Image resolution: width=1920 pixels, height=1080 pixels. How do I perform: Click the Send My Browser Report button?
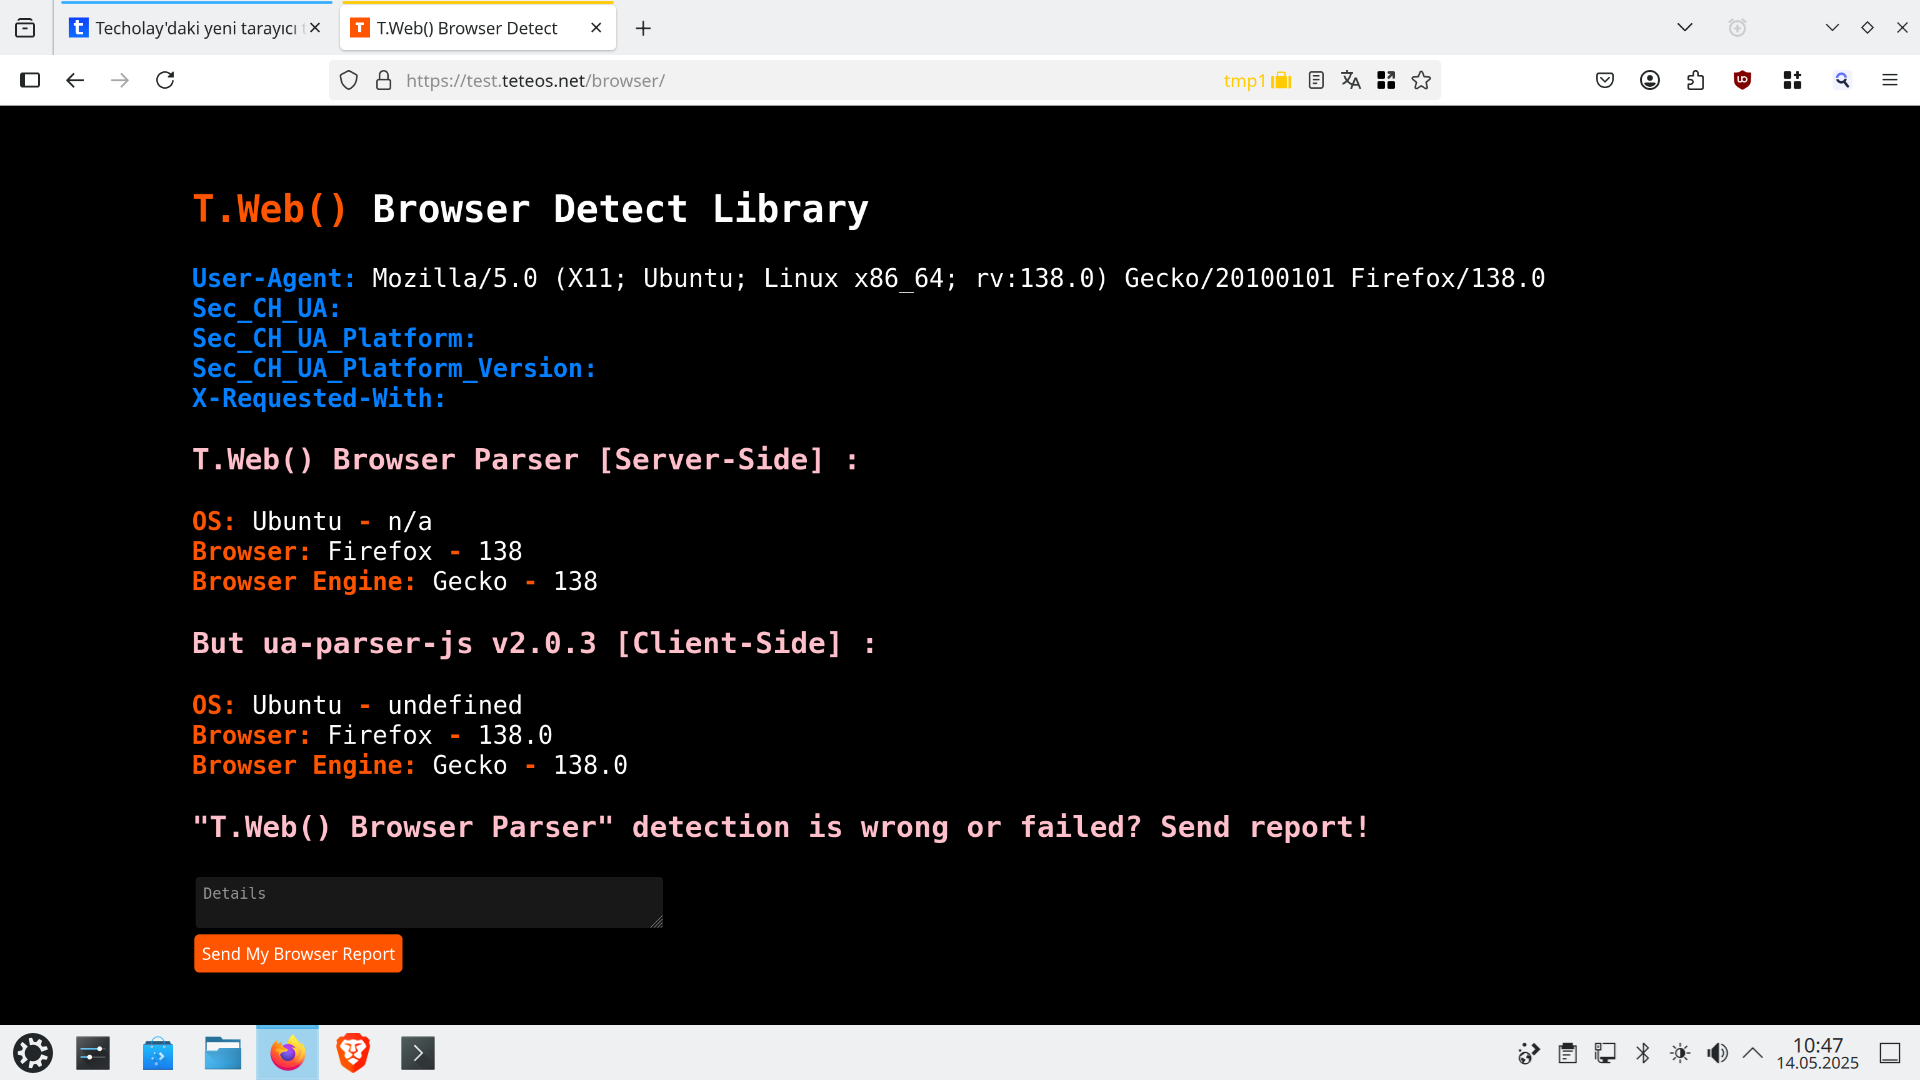pos(298,954)
